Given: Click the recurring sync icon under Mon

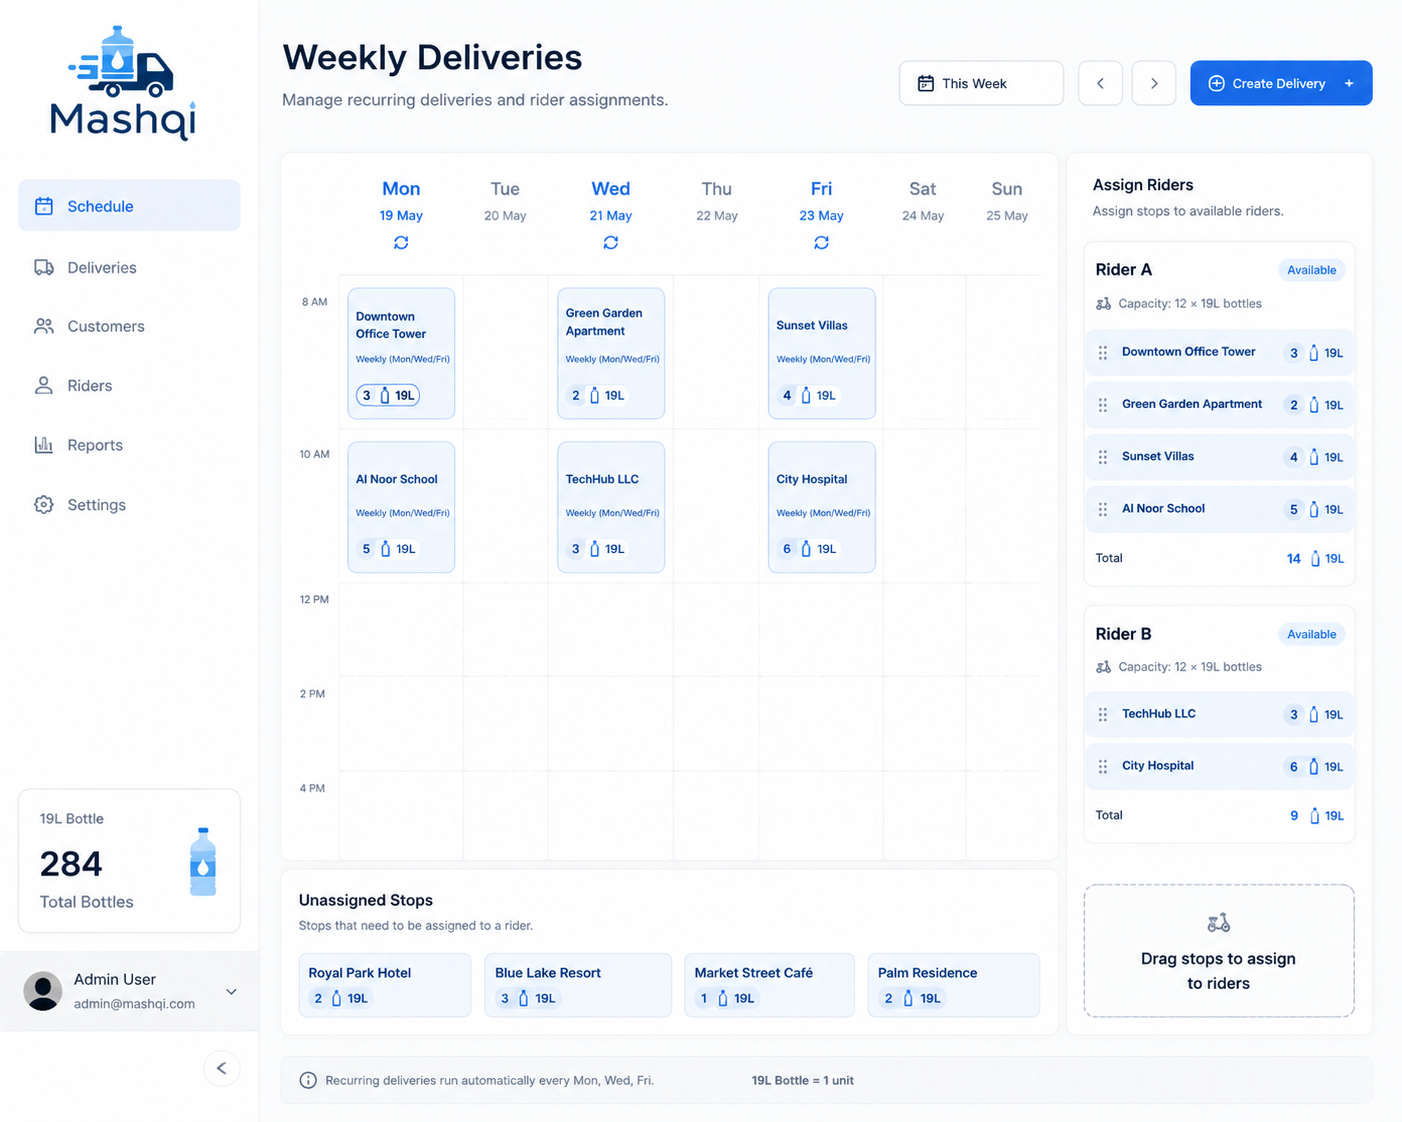Looking at the screenshot, I should click(x=401, y=243).
